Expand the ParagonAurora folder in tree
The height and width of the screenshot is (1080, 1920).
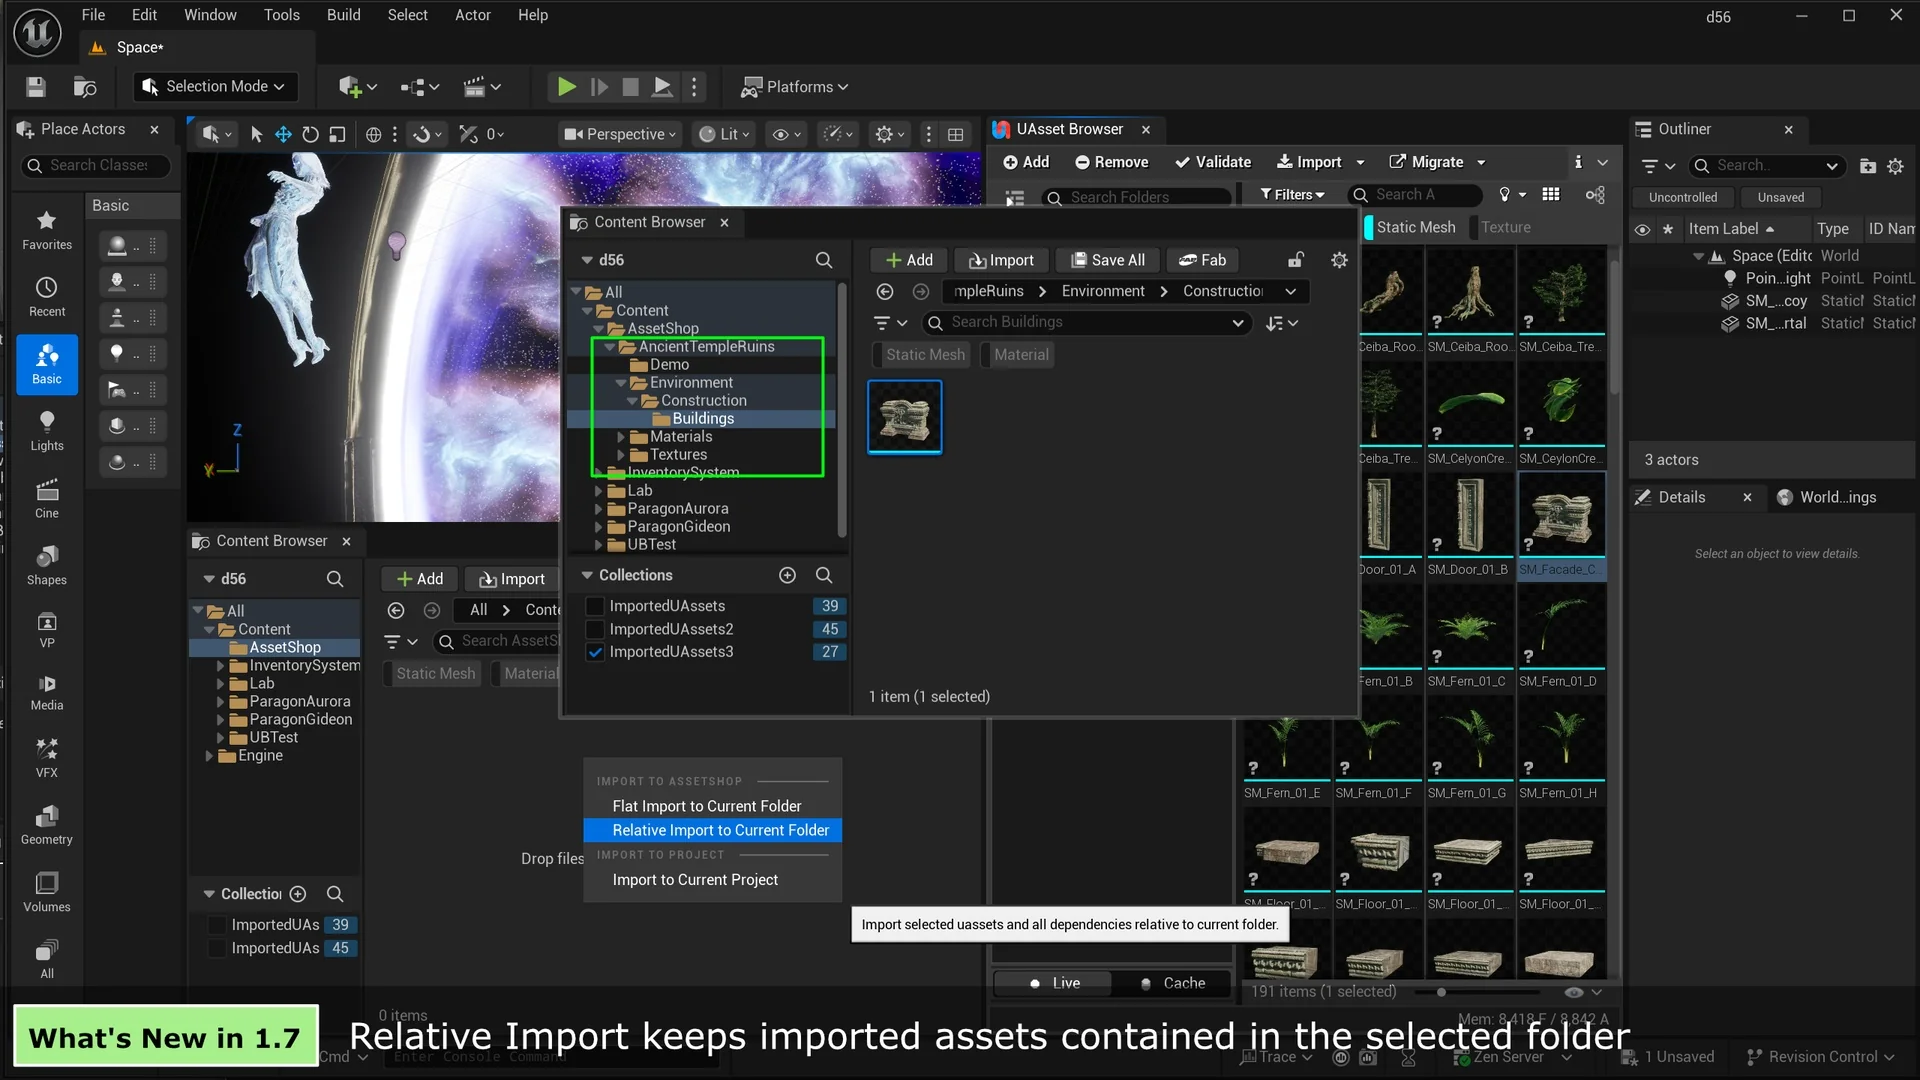[x=598, y=509]
